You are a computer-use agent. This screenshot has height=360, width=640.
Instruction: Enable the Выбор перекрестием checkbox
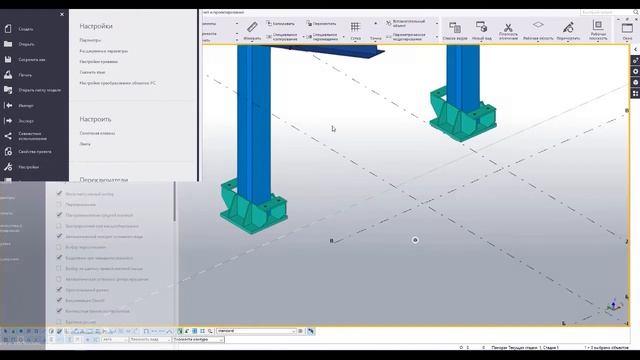59,247
